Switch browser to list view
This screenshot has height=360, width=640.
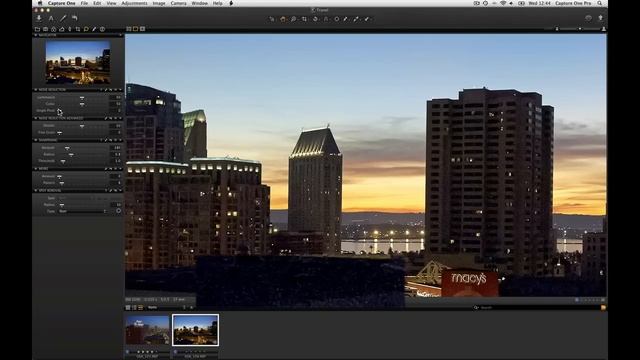134,307
